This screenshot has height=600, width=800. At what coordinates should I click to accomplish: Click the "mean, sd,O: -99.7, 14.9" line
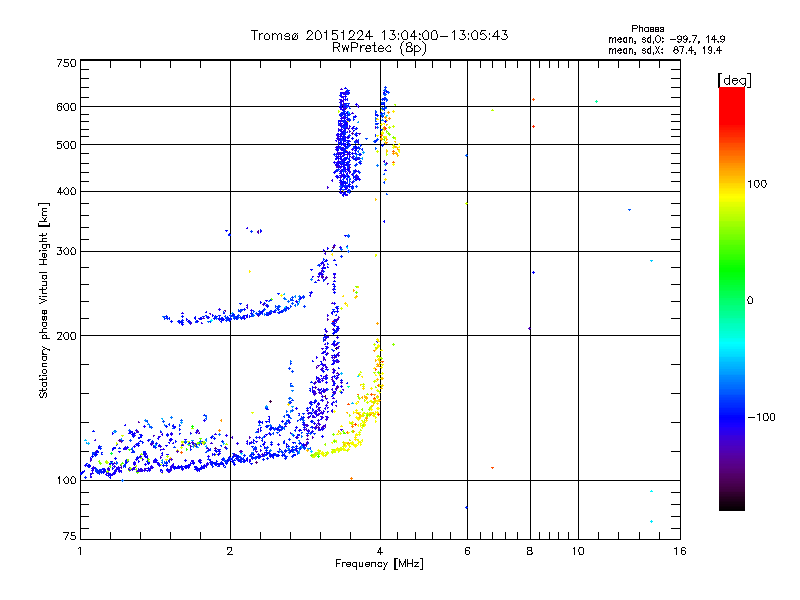pyautogui.click(x=666, y=39)
